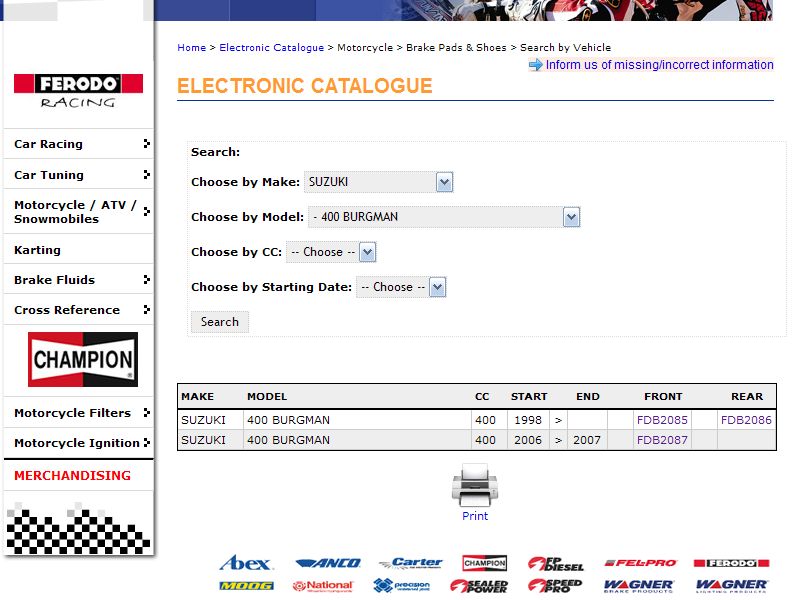Click the REAR column header
The image size is (800, 600).
coord(747,396)
